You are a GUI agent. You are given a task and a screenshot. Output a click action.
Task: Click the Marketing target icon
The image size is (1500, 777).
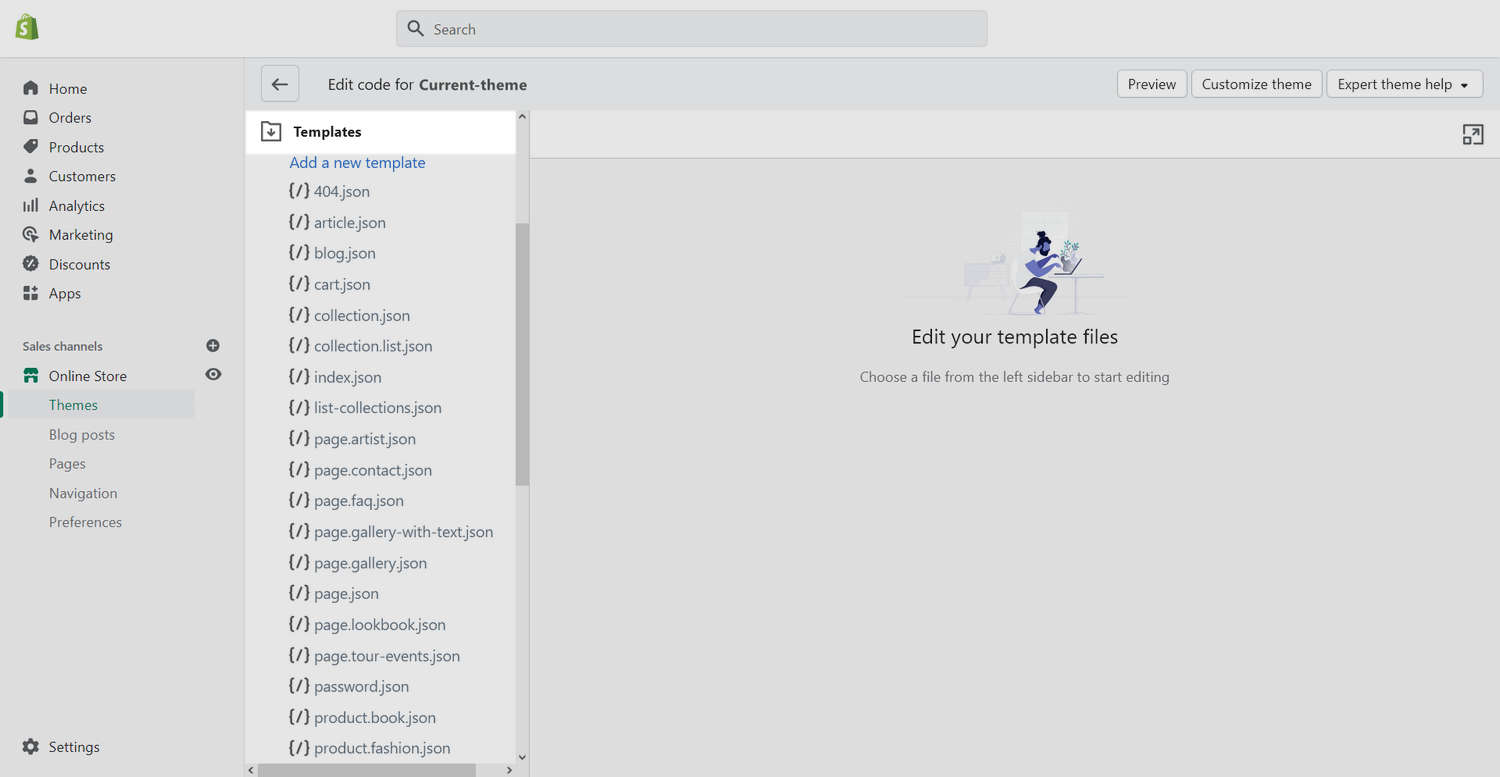[31, 234]
